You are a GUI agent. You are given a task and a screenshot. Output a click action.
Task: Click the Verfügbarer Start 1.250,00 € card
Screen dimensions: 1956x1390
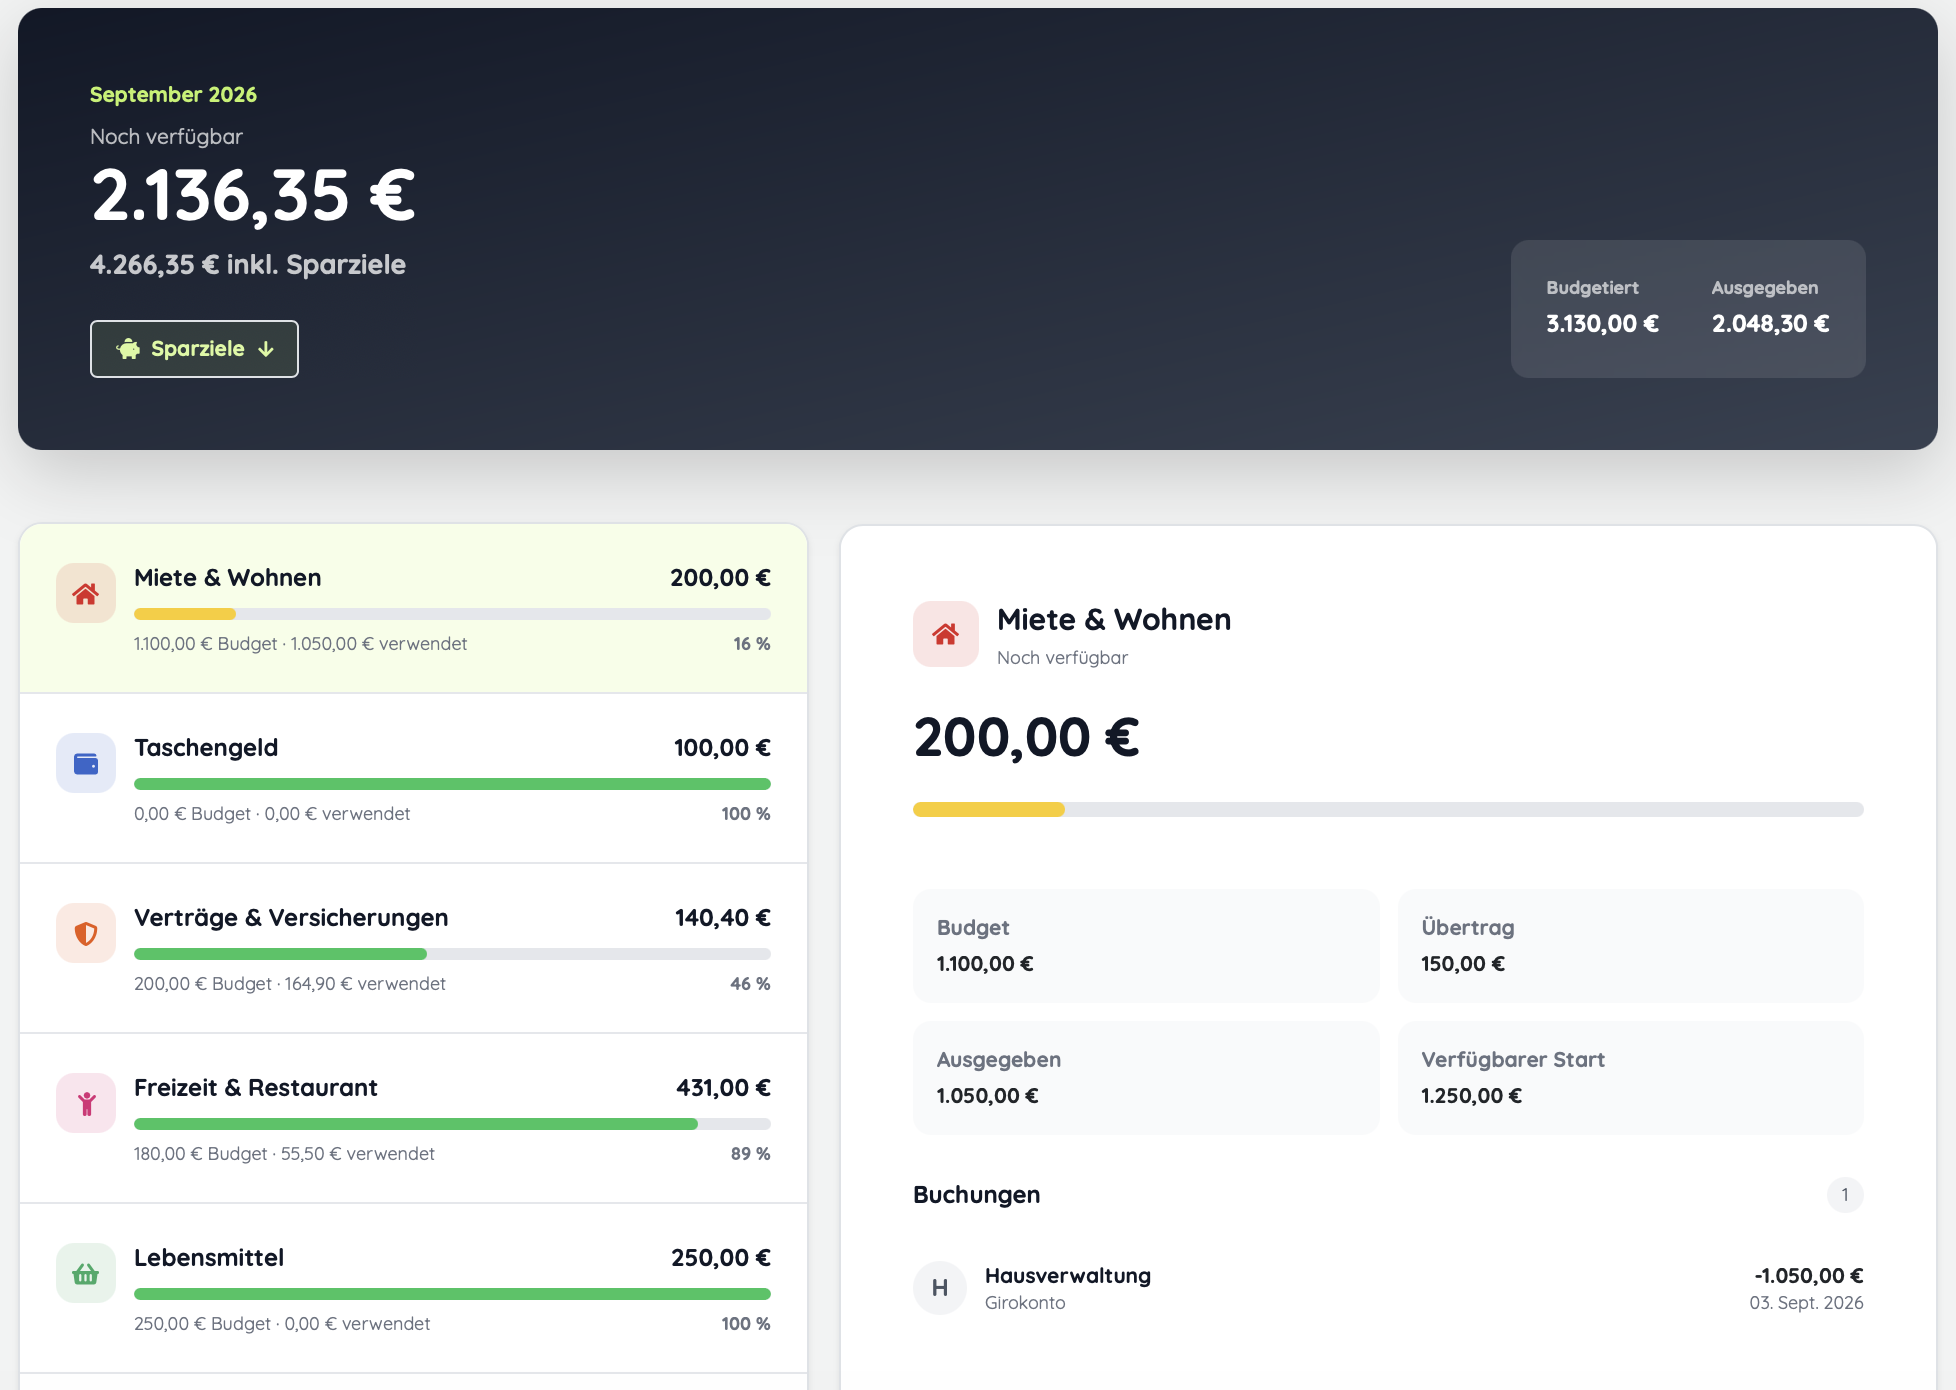(x=1631, y=1077)
